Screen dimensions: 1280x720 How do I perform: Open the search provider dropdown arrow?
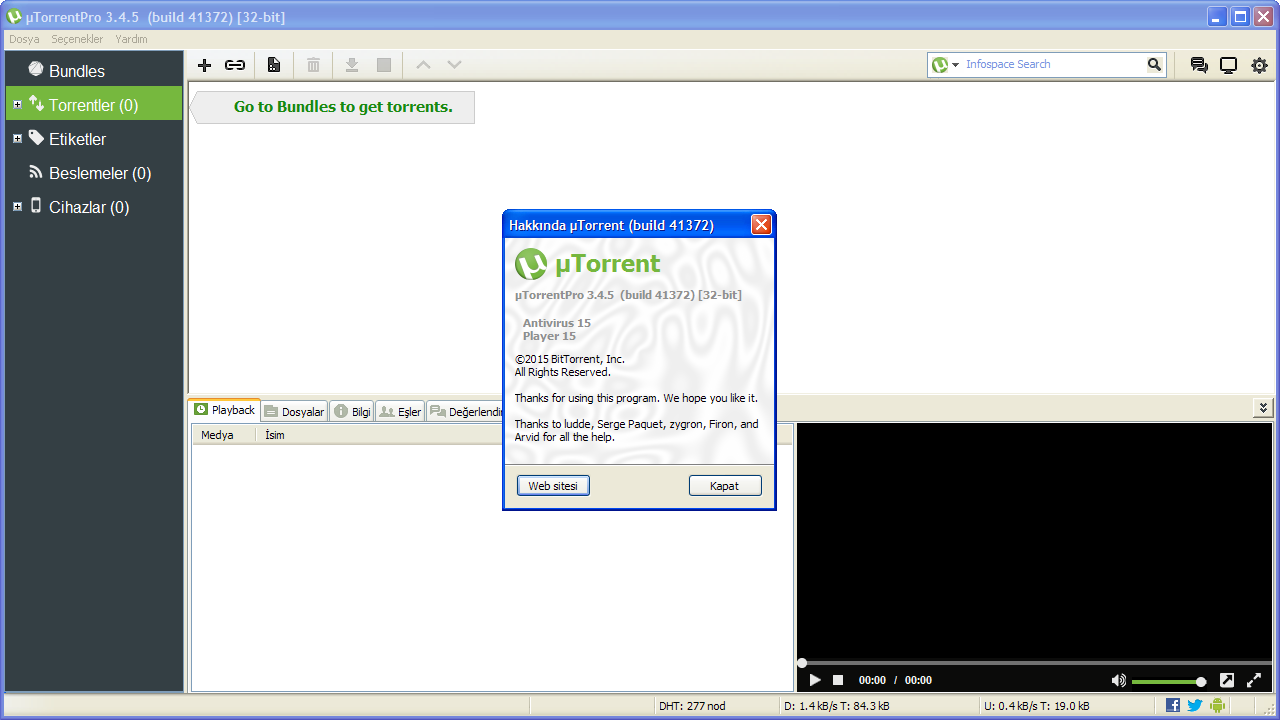click(955, 65)
